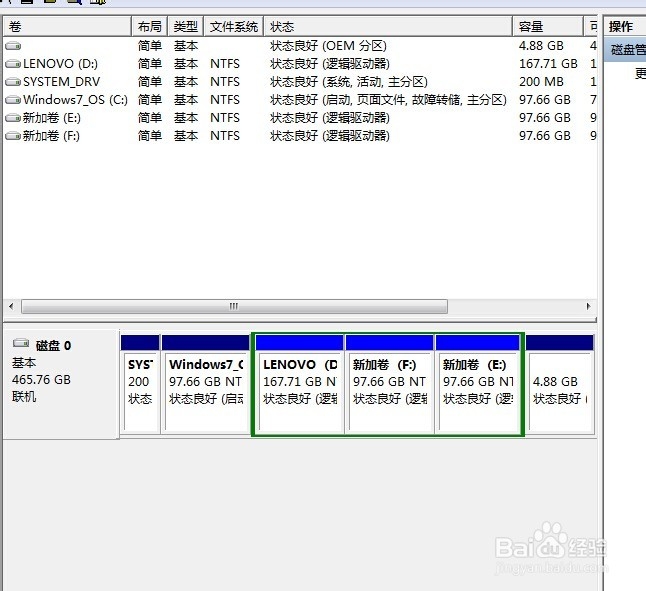Select the SYS 200 partition block on disk 0

point(140,384)
